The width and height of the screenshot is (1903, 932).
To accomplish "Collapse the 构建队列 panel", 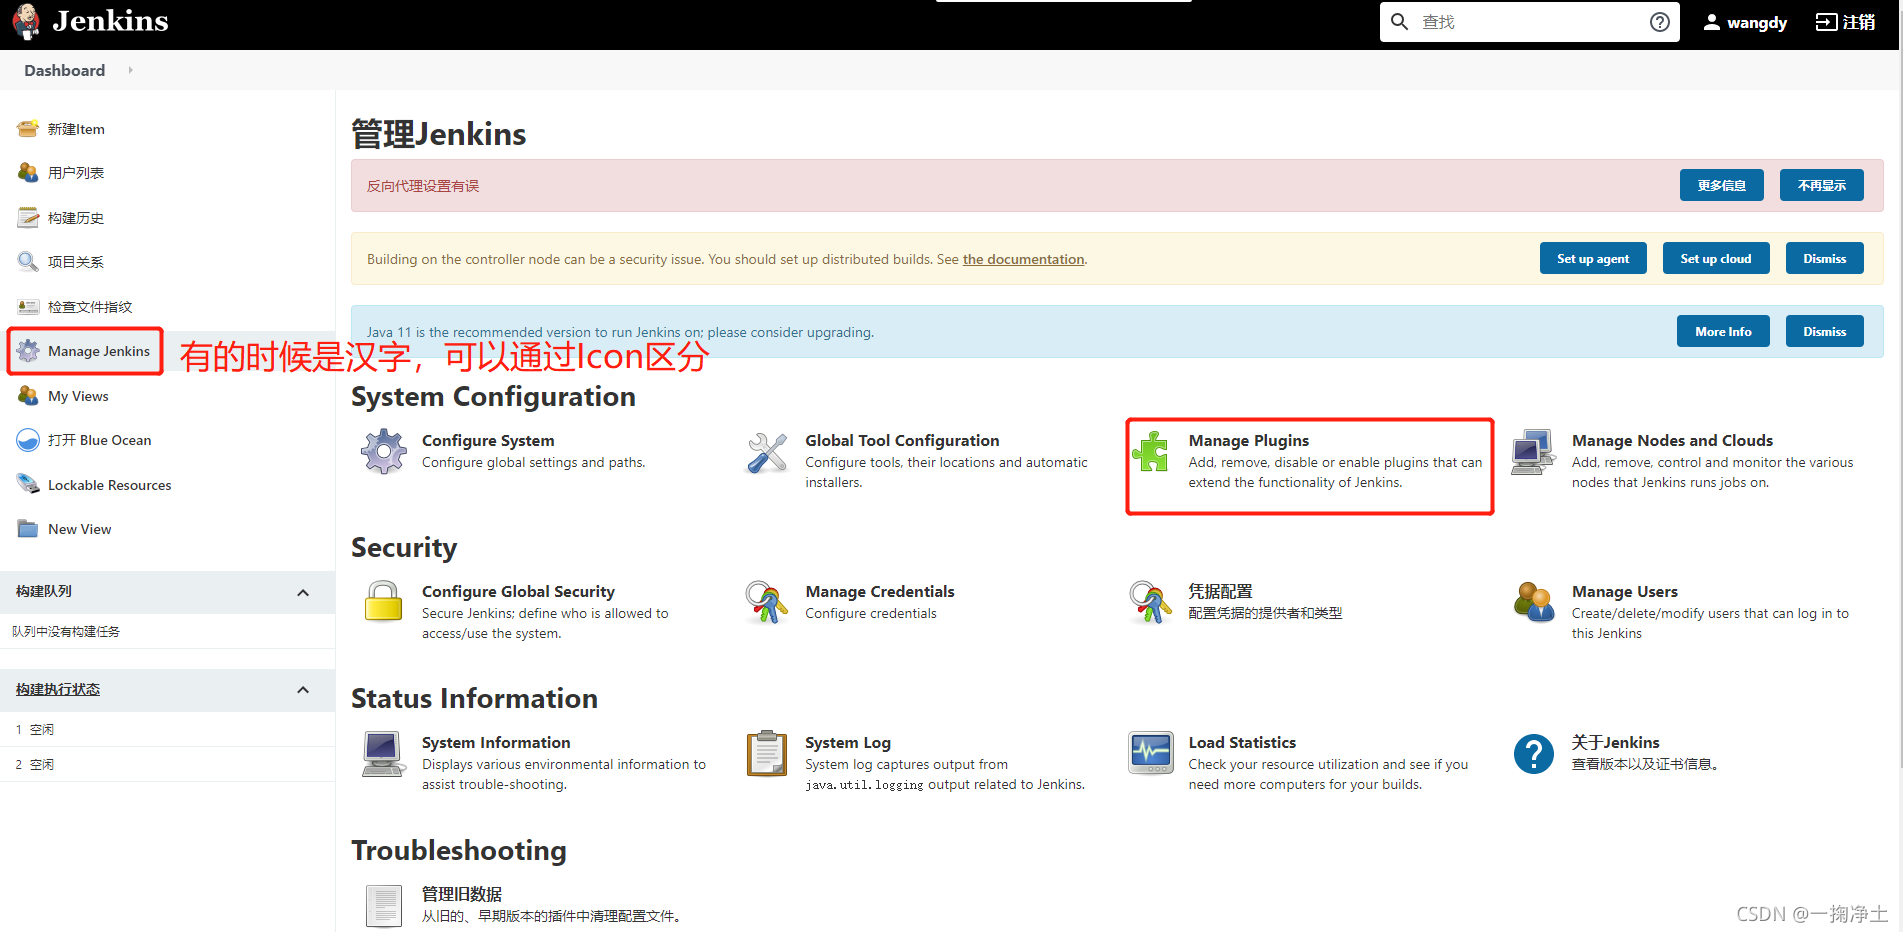I will [303, 593].
